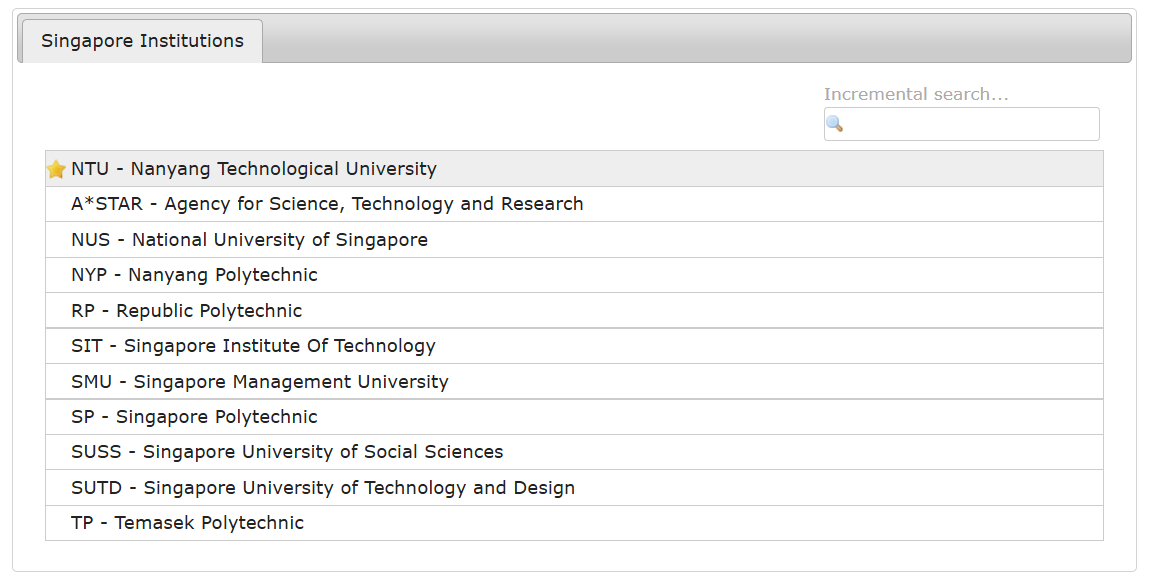Viewport: 1154px width, 584px height.
Task: Click the 'SUTD' abbreviation text
Action: [97, 488]
